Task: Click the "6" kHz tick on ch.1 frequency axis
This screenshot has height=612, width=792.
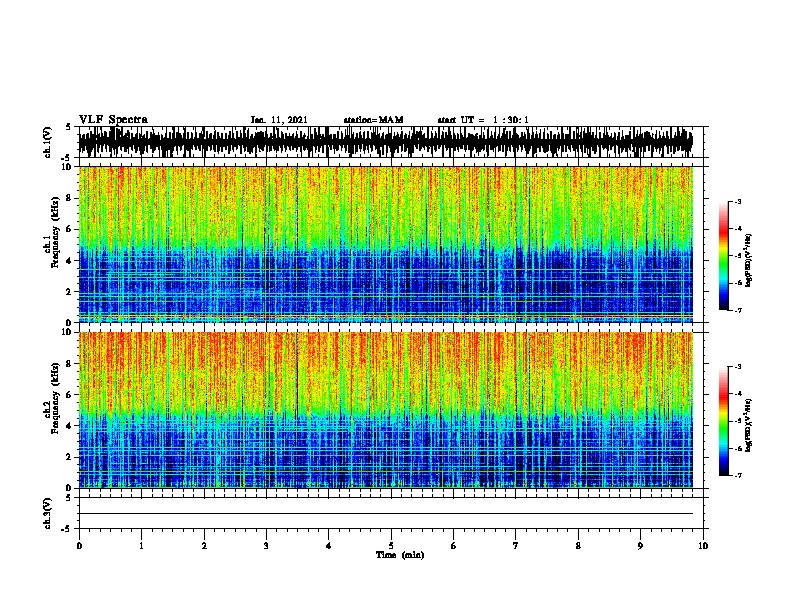Action: [70, 229]
